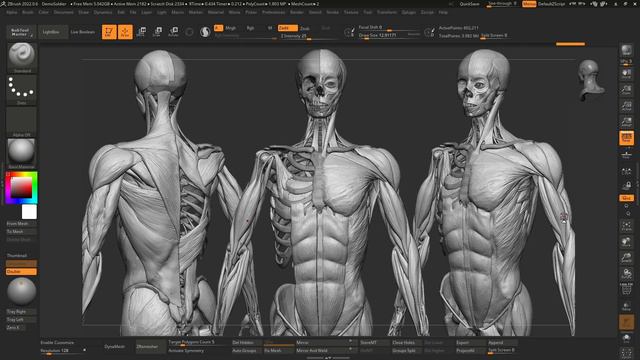Open the Dots stroke selector
Image resolution: width=640 pixels, height=360 pixels.
22,89
